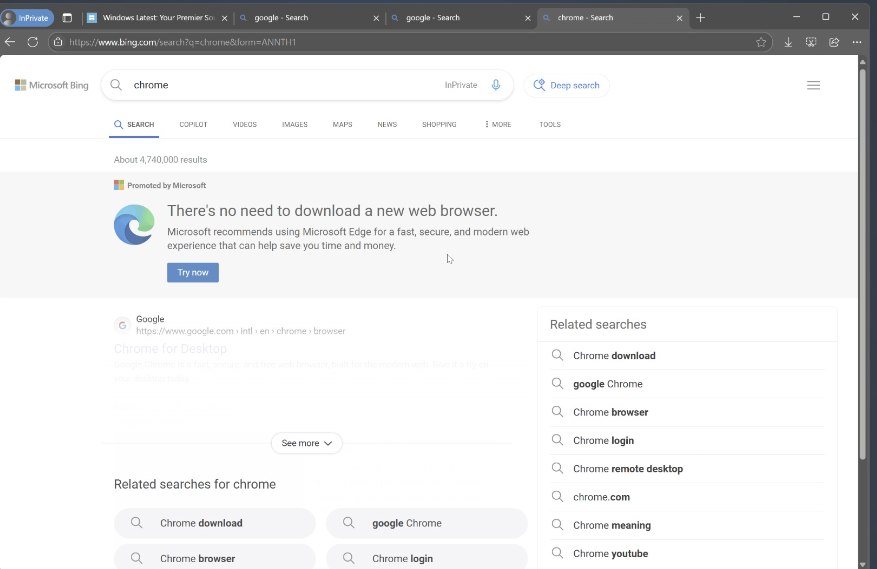877x569 pixels.
Task: Reload the page with refresh icon
Action: (32, 42)
